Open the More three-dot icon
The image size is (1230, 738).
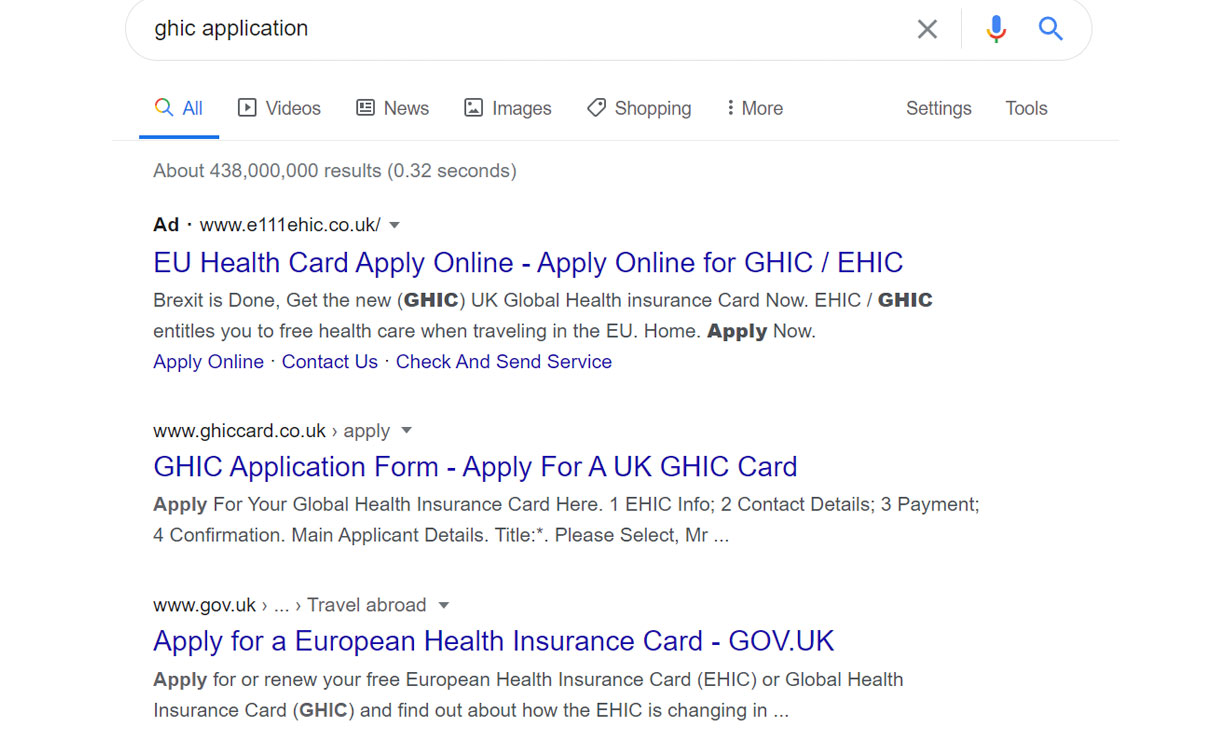point(730,107)
